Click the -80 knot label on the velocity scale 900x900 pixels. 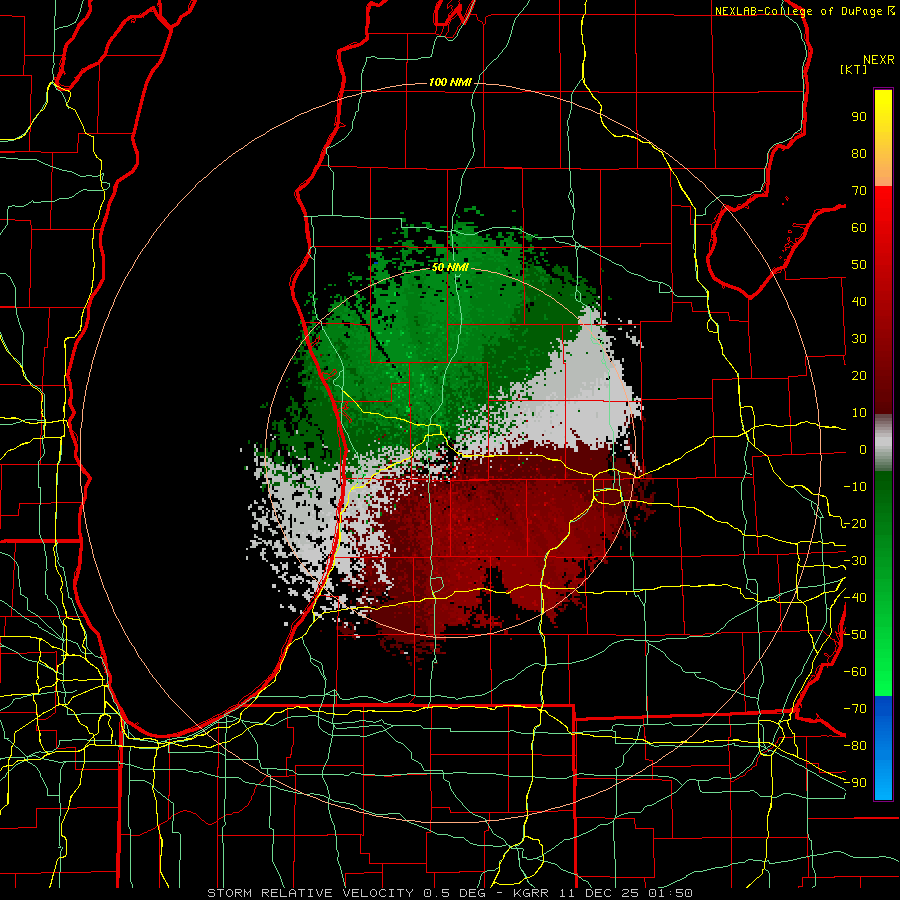855,746
